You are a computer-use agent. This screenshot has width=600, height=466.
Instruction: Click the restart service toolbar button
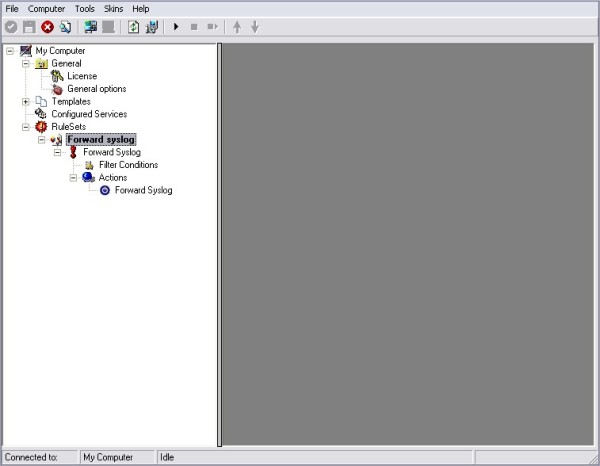pyautogui.click(x=212, y=27)
